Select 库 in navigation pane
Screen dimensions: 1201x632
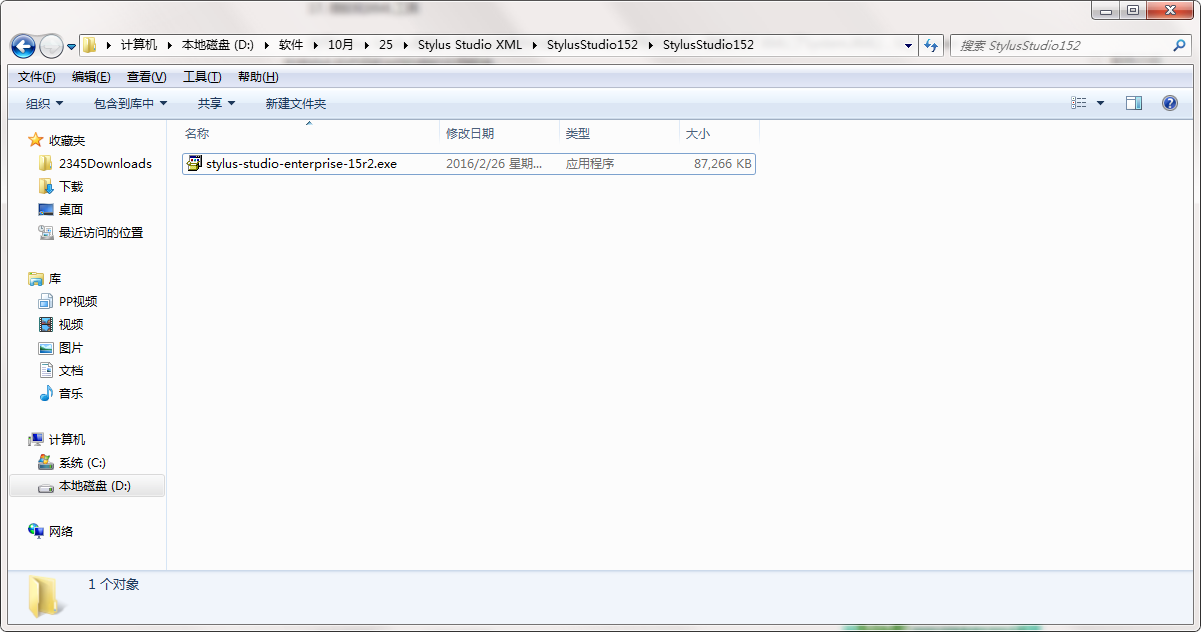coord(55,278)
